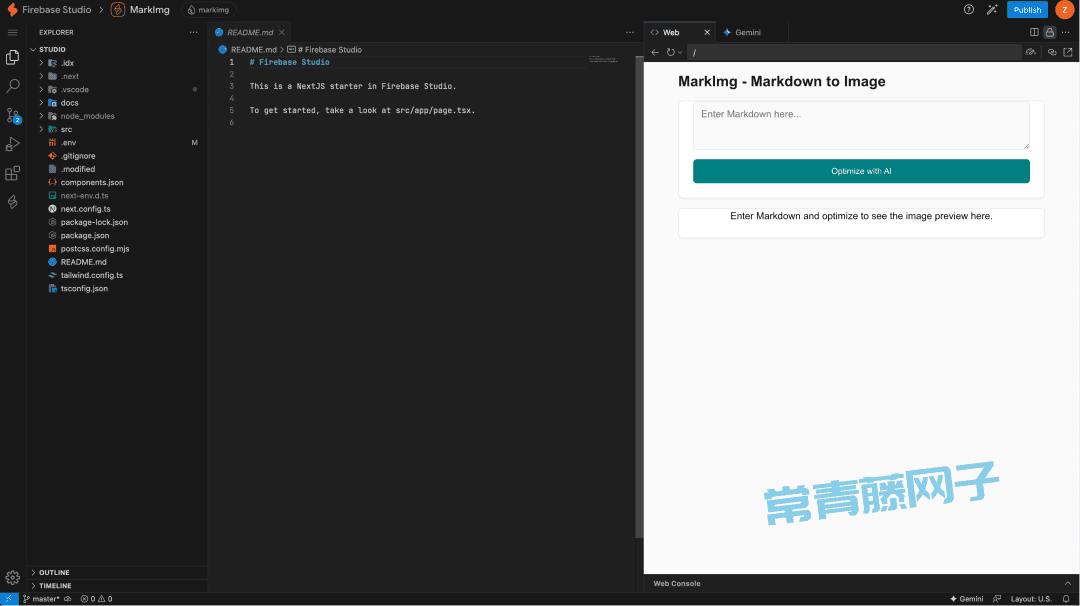Screen dimensions: 1080x606
Task: Expand the .vscode folder
Action: point(41,90)
